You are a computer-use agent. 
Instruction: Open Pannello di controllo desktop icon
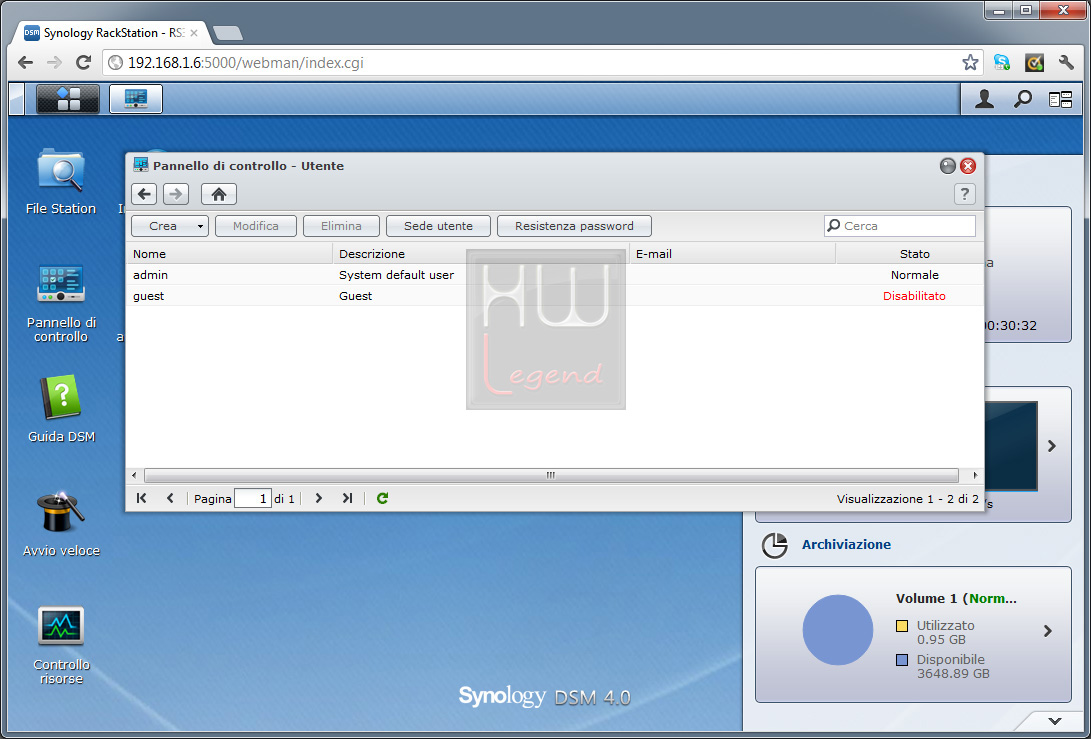click(61, 303)
